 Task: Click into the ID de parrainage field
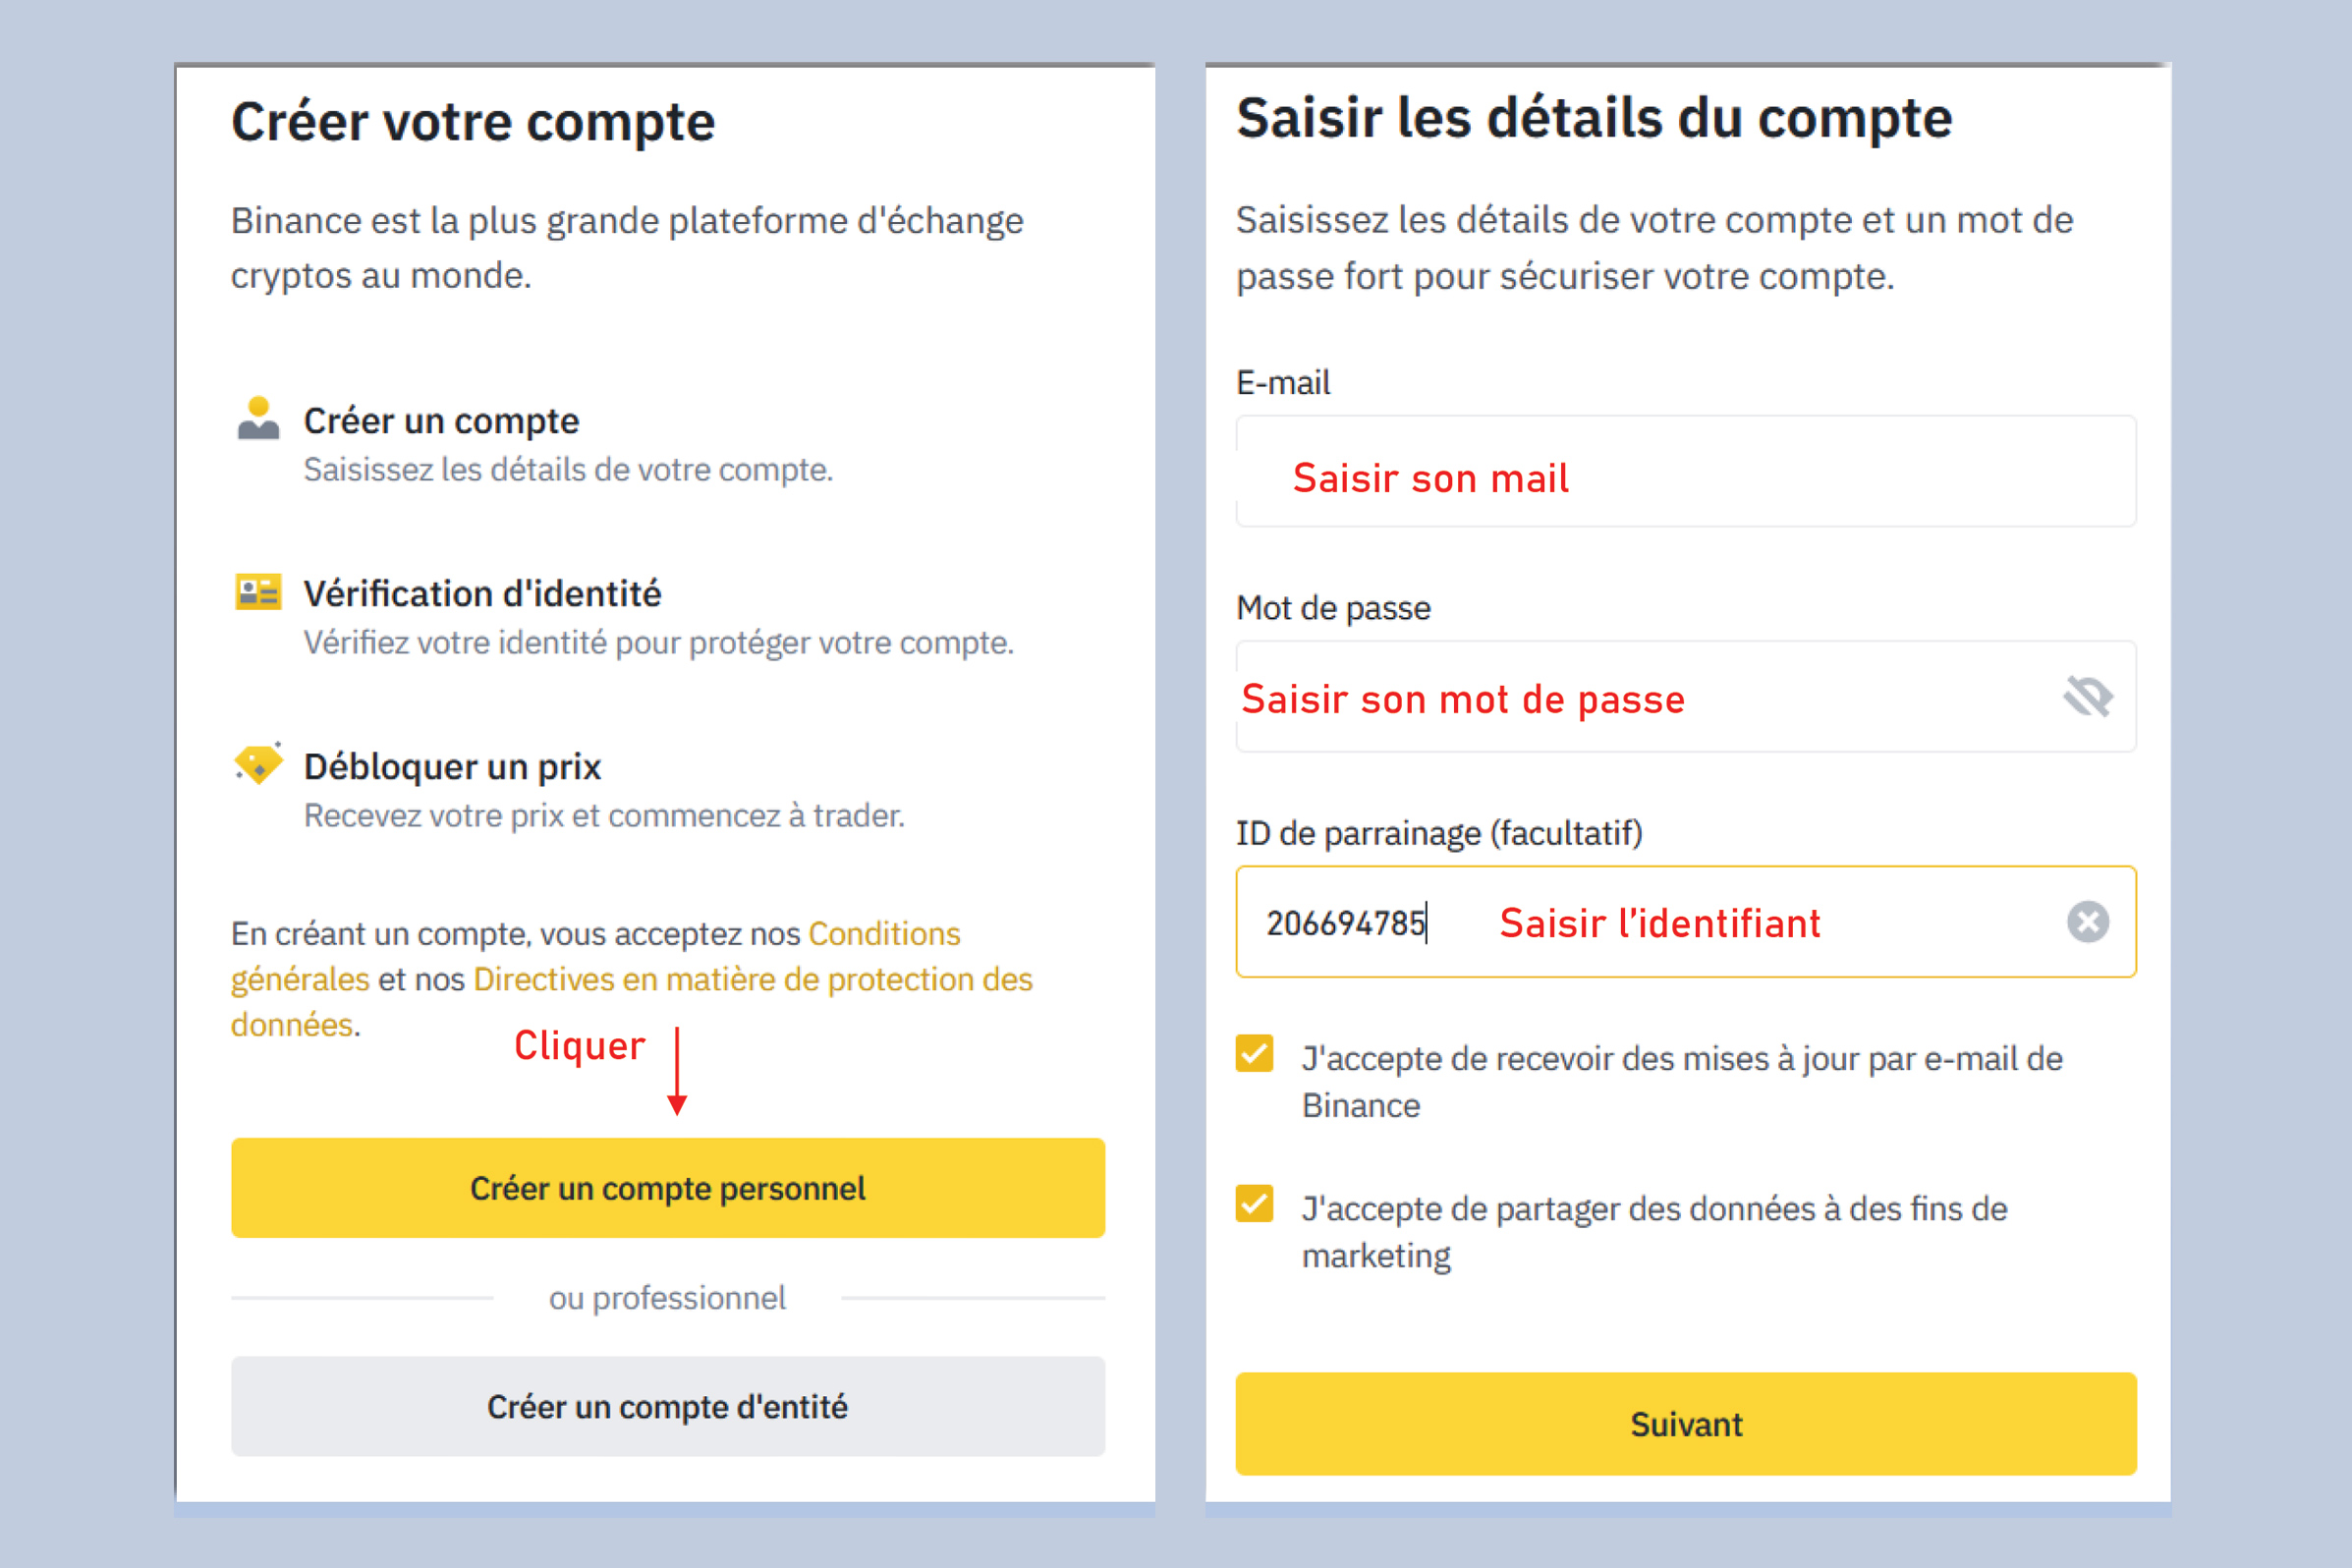coord(1686,922)
